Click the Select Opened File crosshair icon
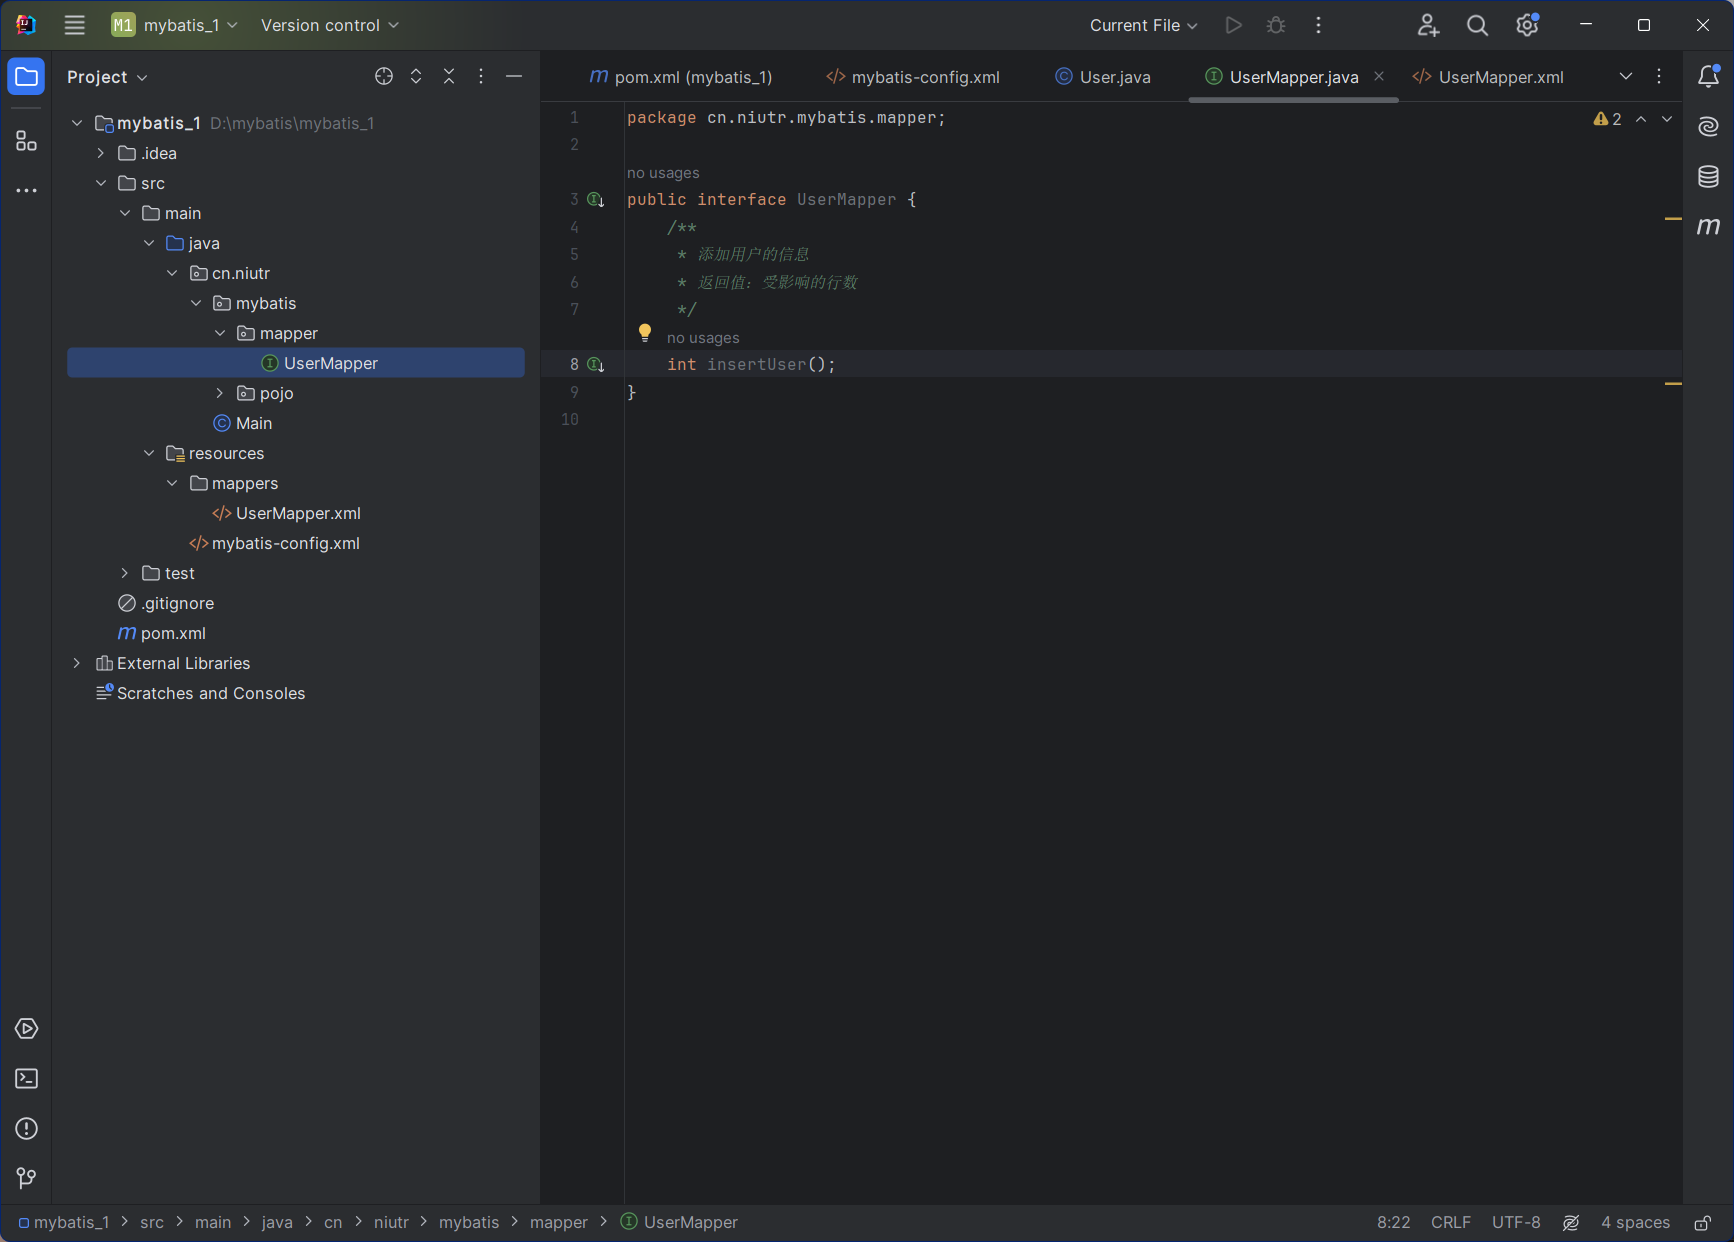 click(x=384, y=77)
